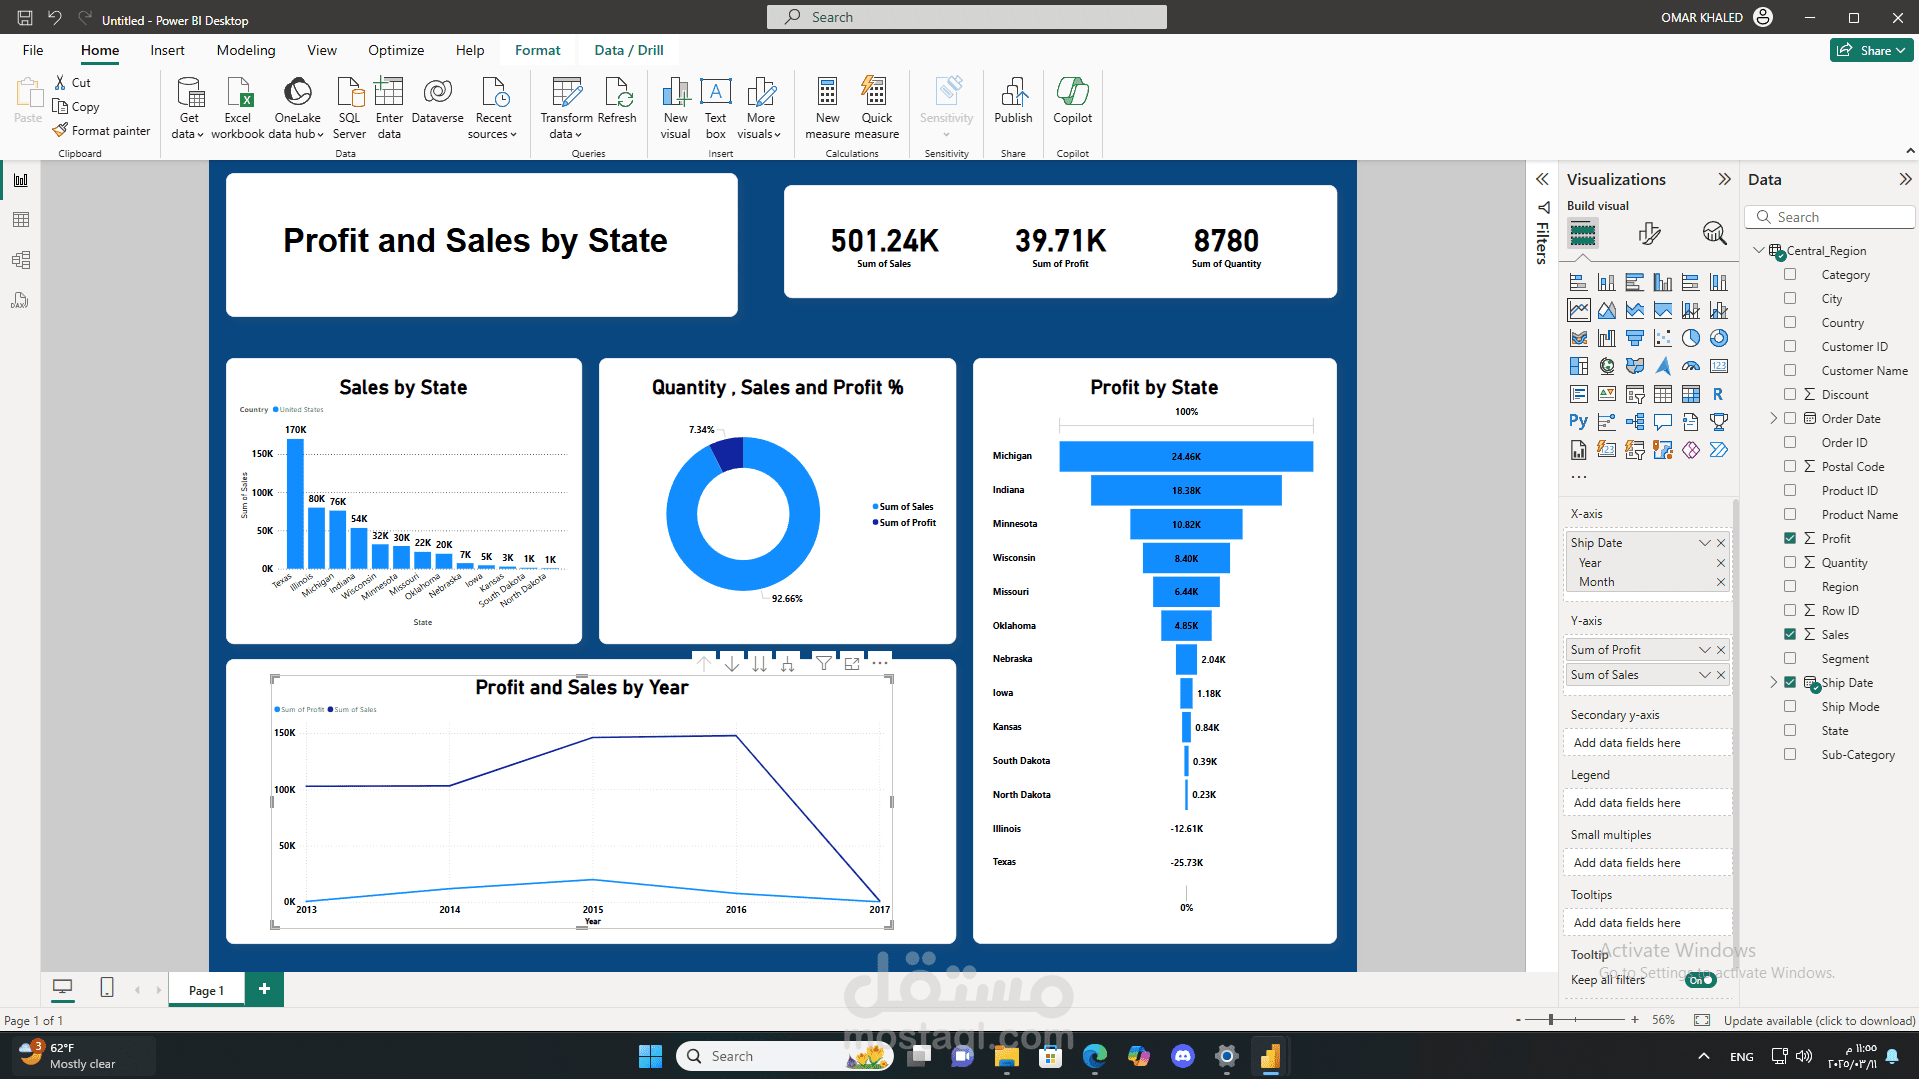Check the State field
Screen dimensions: 1919x1079
(1790, 730)
